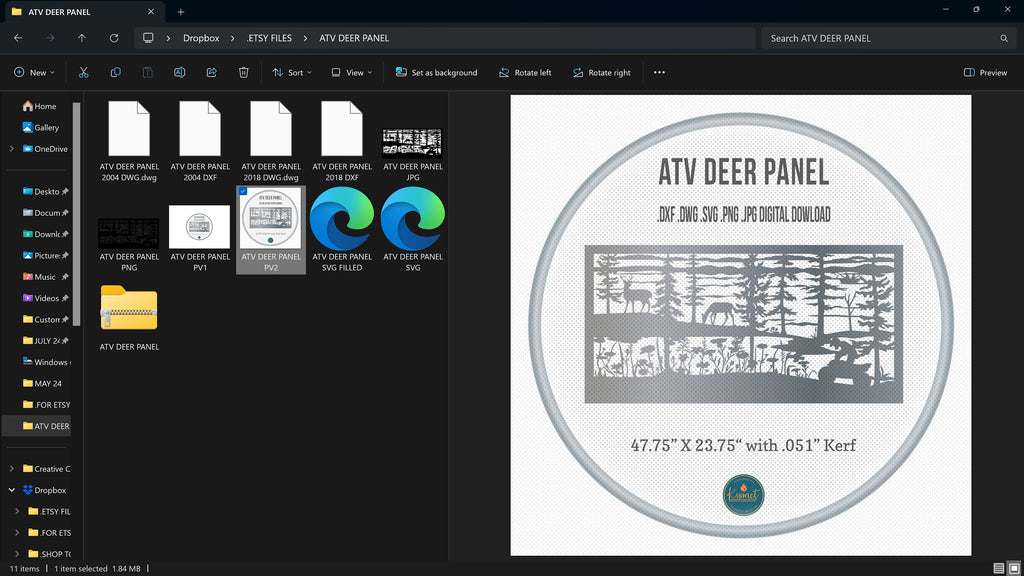This screenshot has width=1024, height=576.
Task: Go back with the Back arrow
Action: point(18,38)
